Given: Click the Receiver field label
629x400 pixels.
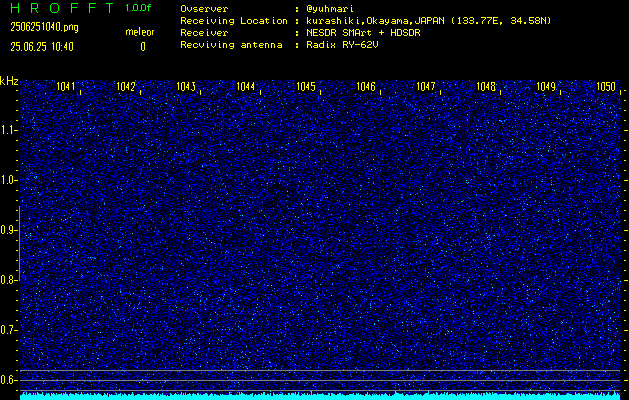Looking at the screenshot, I should click(204, 33).
